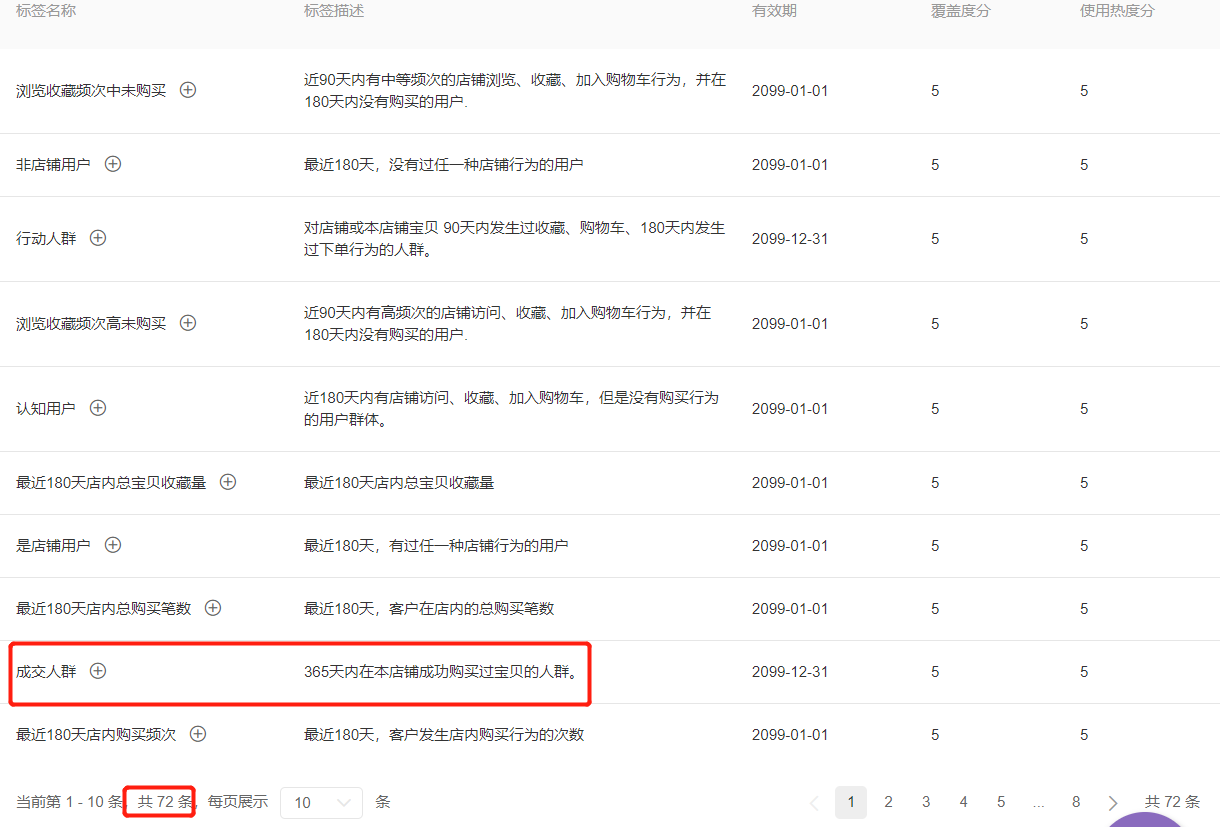
Task: Select tag name 最近180天店内购买频次
Action: click(96, 734)
